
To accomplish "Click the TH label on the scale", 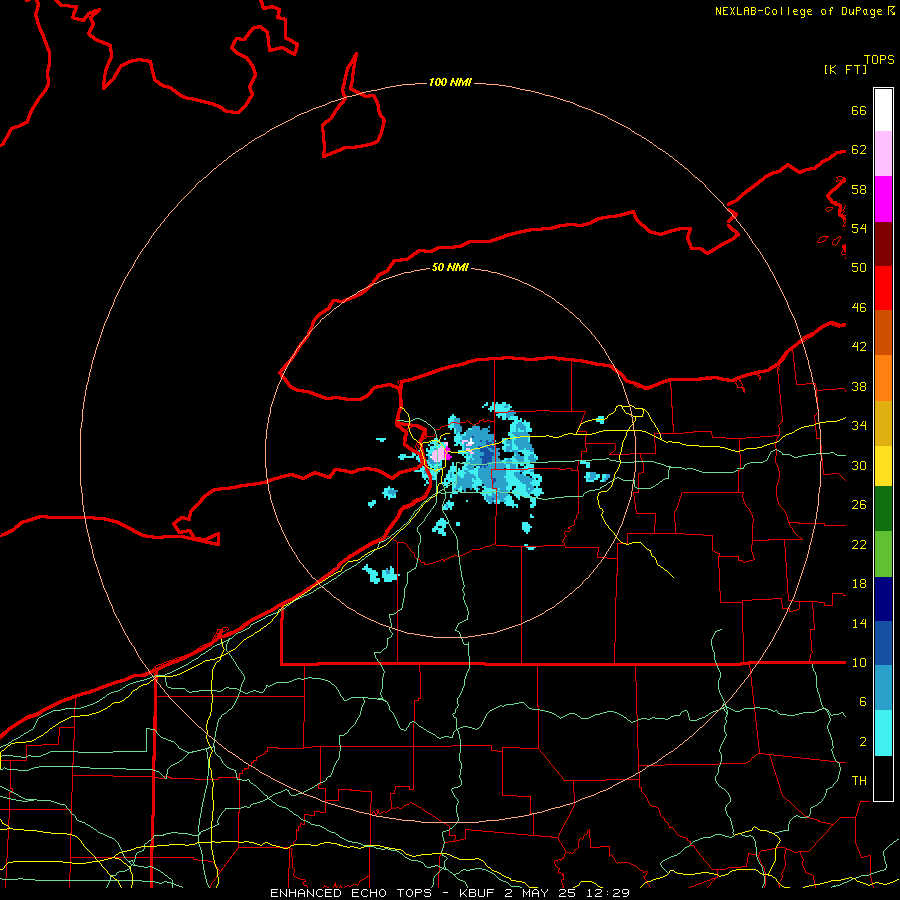I will tap(859, 780).
